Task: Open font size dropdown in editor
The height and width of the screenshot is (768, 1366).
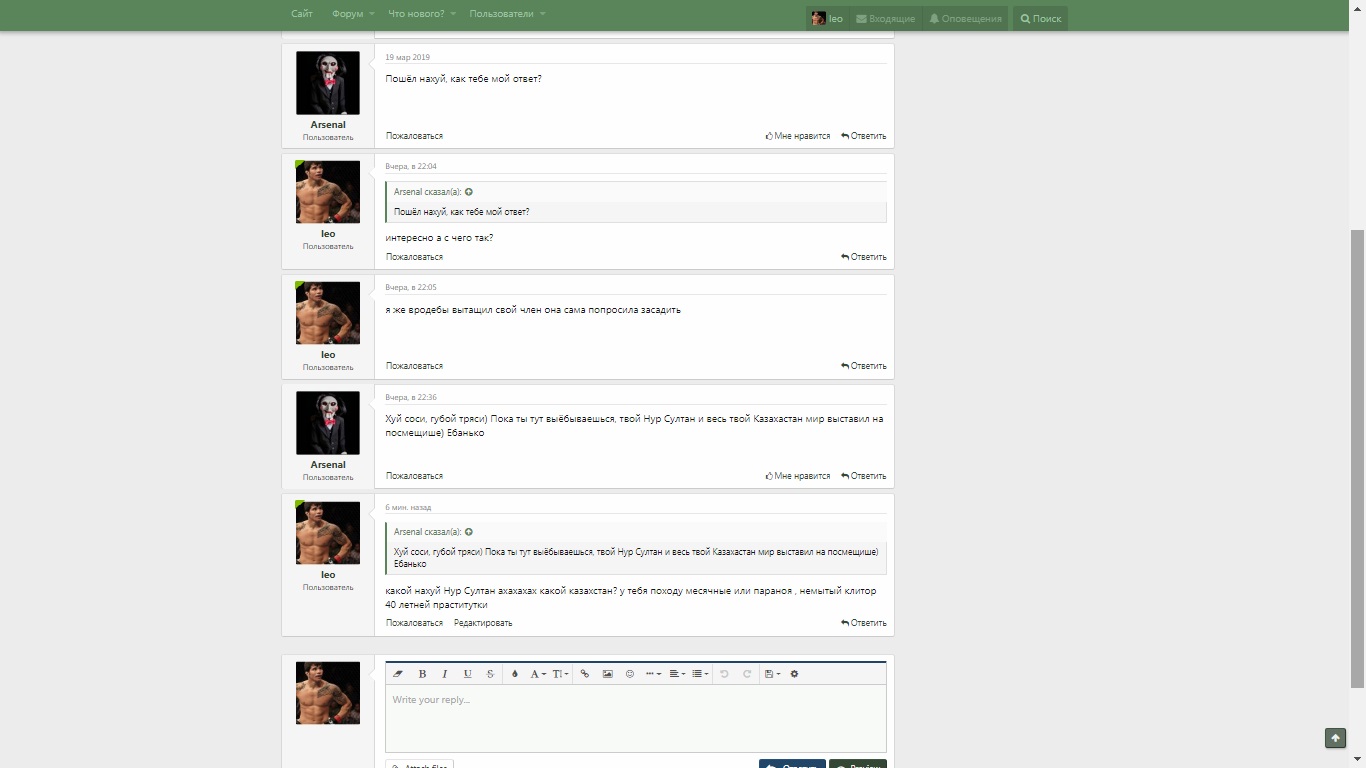Action: [560, 674]
